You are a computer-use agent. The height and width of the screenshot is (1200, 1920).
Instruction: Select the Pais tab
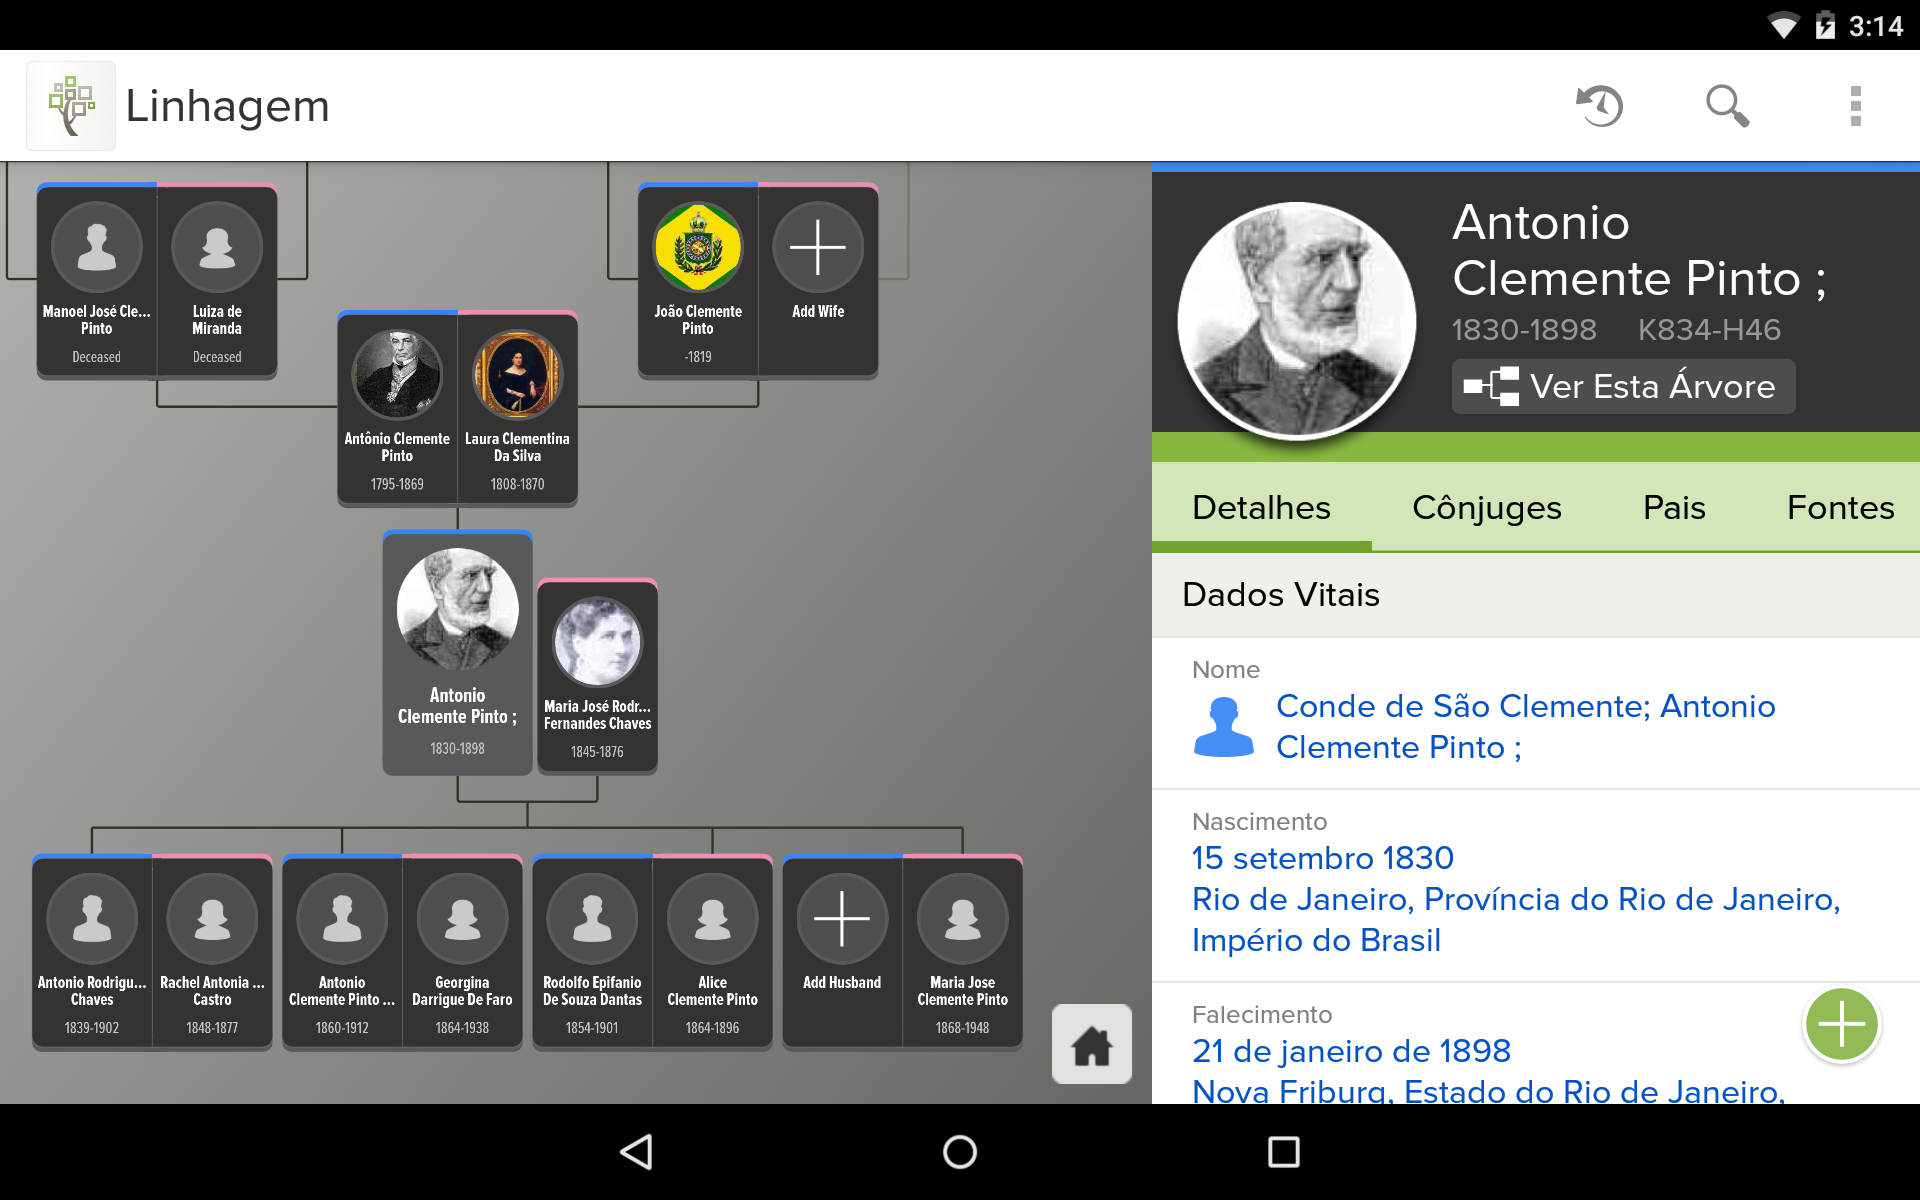pyautogui.click(x=1674, y=507)
